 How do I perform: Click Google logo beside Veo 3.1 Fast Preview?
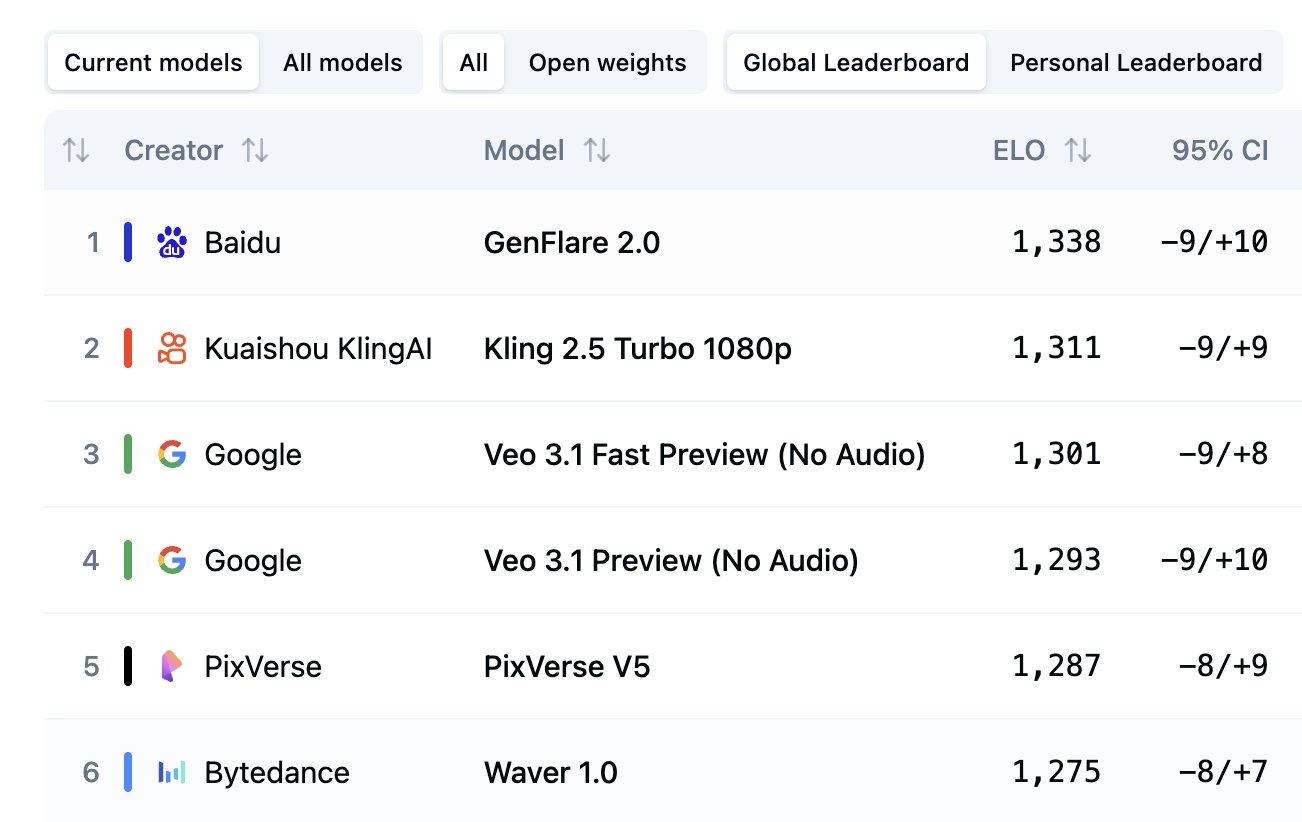click(x=172, y=454)
